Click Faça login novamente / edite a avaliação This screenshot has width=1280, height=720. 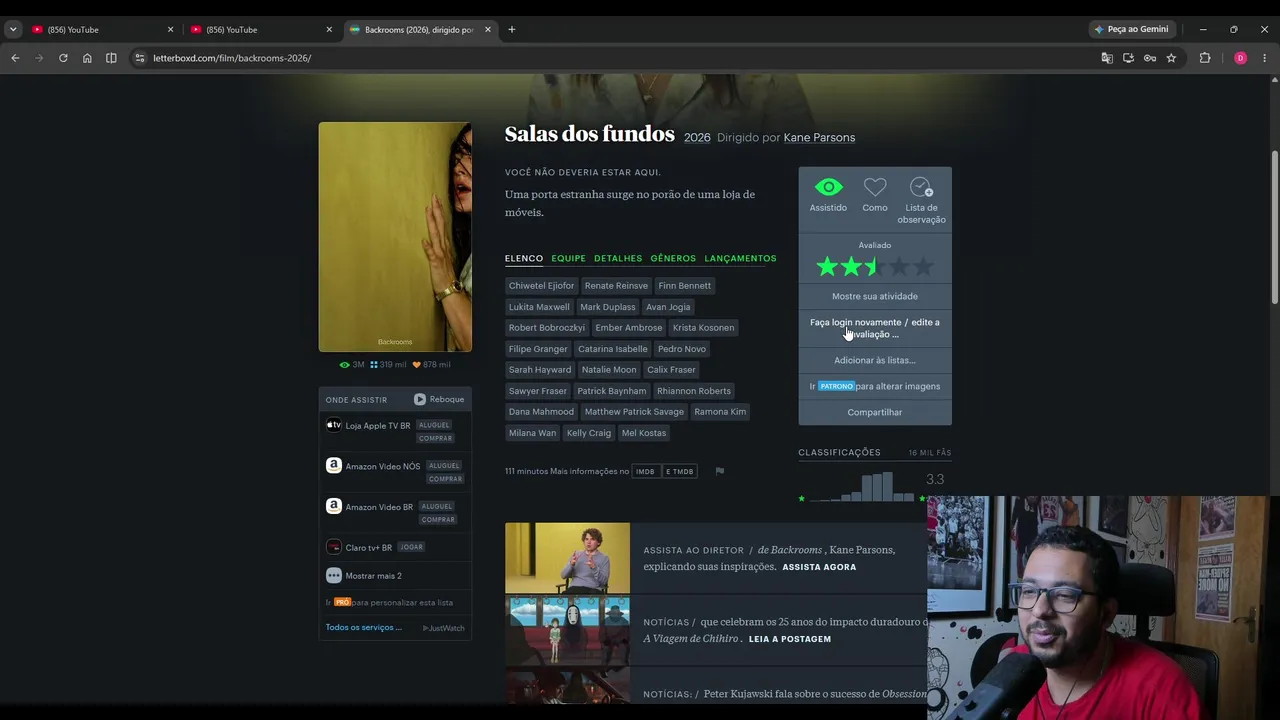[x=875, y=328]
